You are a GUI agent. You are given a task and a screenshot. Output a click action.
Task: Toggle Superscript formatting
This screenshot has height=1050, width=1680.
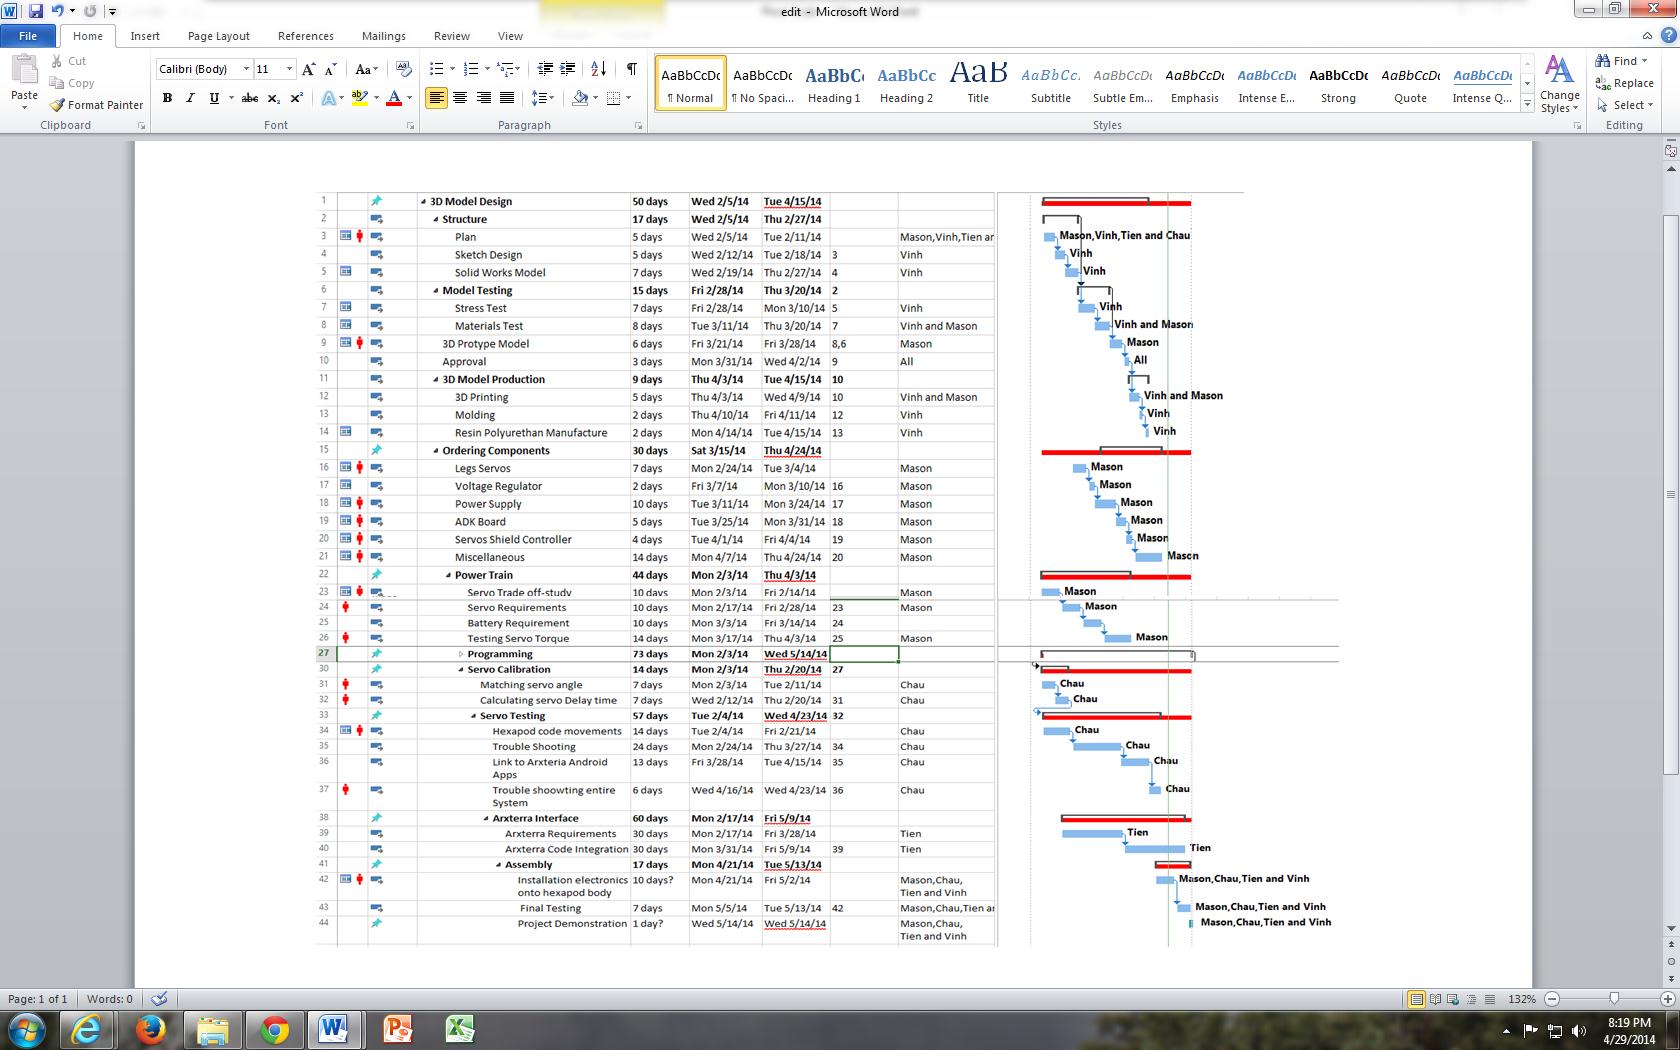pos(297,98)
